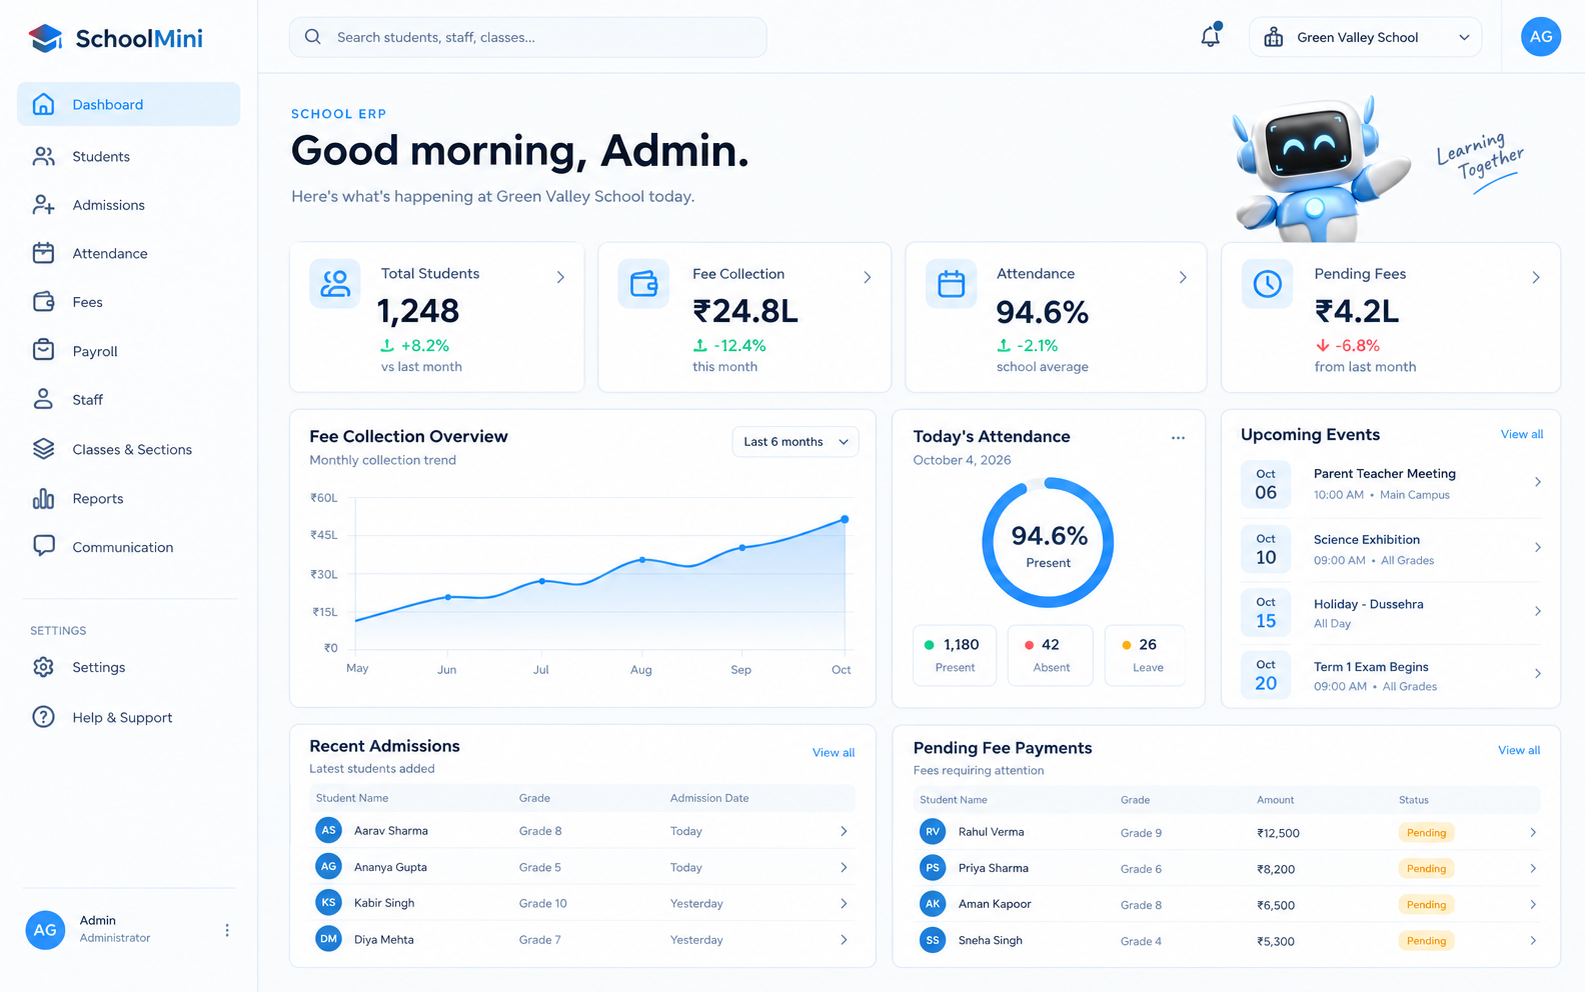Viewport: 1585px width, 992px height.
Task: Open Today's Attendance three-dot menu
Action: click(1178, 438)
